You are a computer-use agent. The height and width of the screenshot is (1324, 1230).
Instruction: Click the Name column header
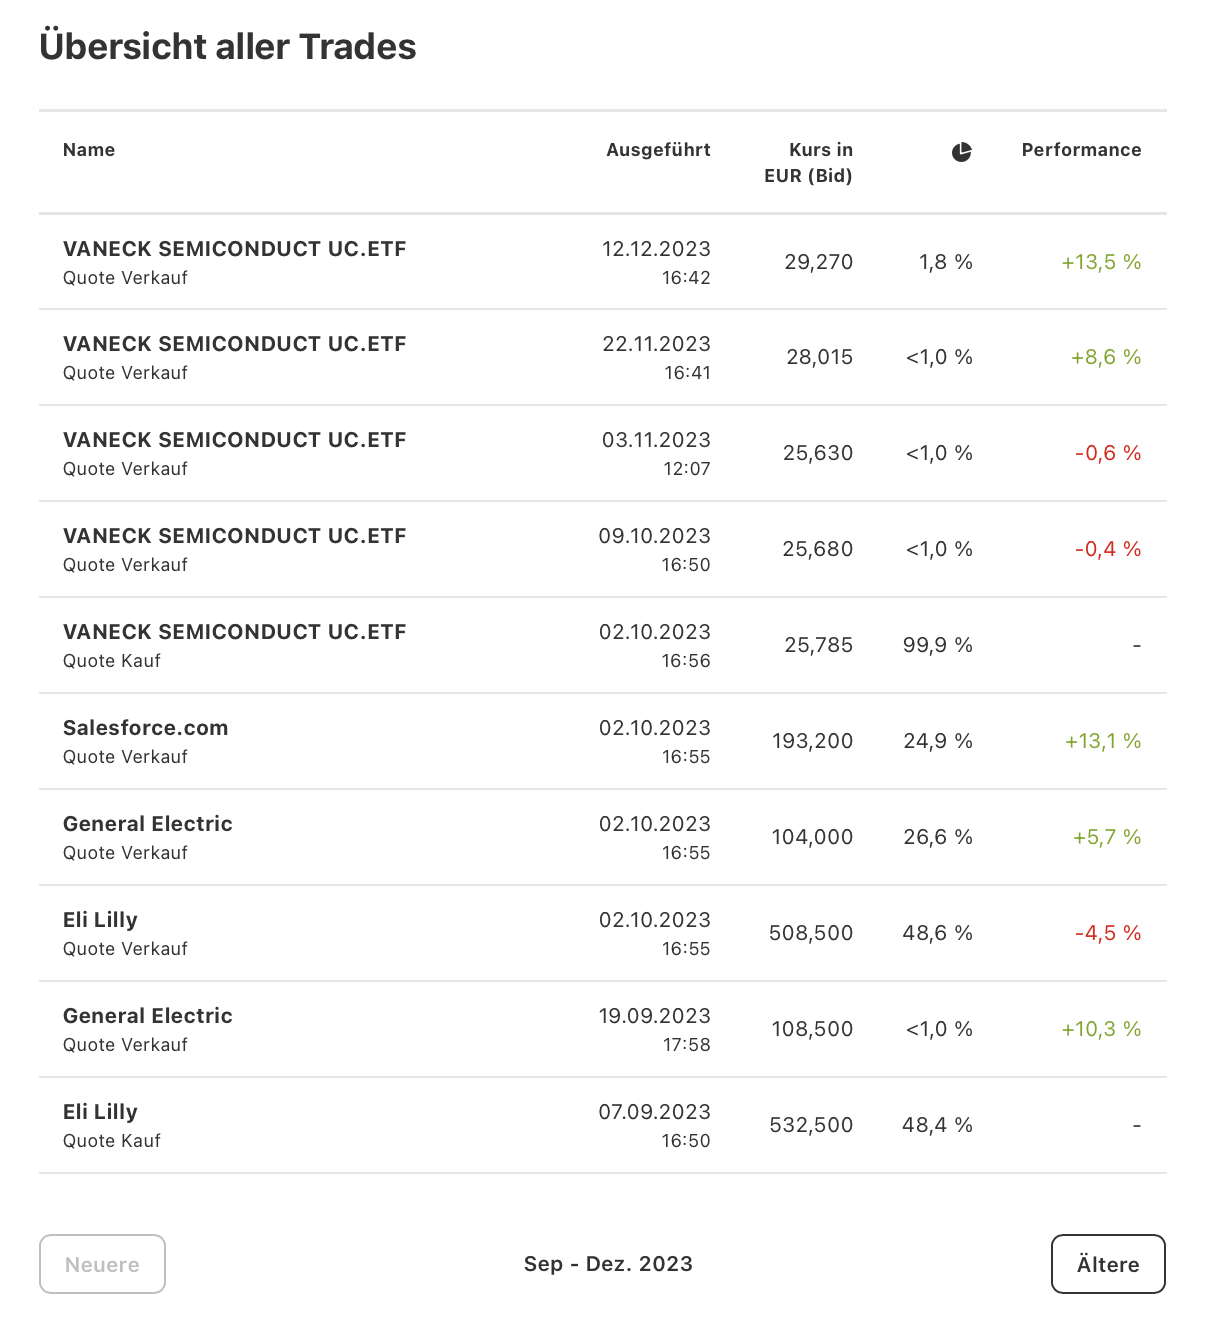(89, 150)
